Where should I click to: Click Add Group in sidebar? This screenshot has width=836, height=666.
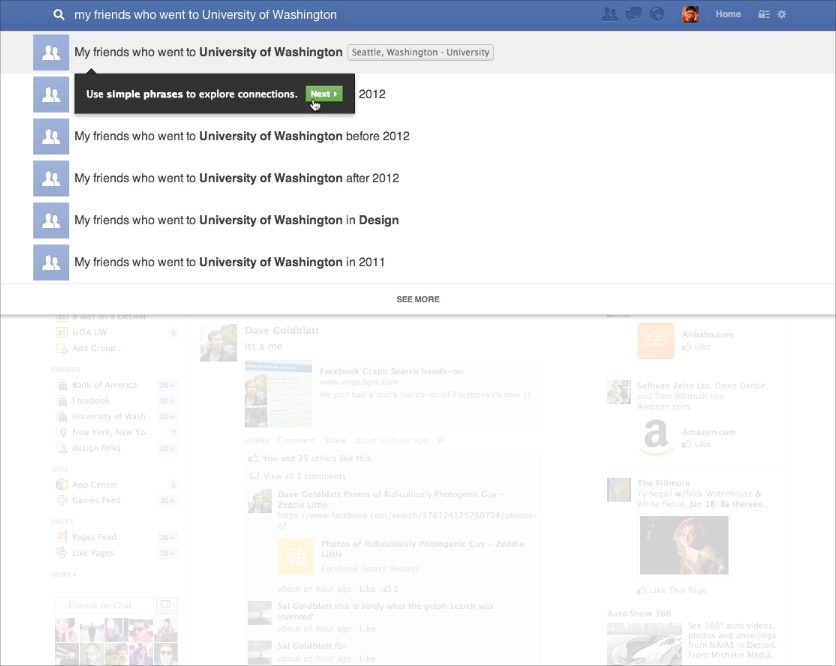coord(98,348)
